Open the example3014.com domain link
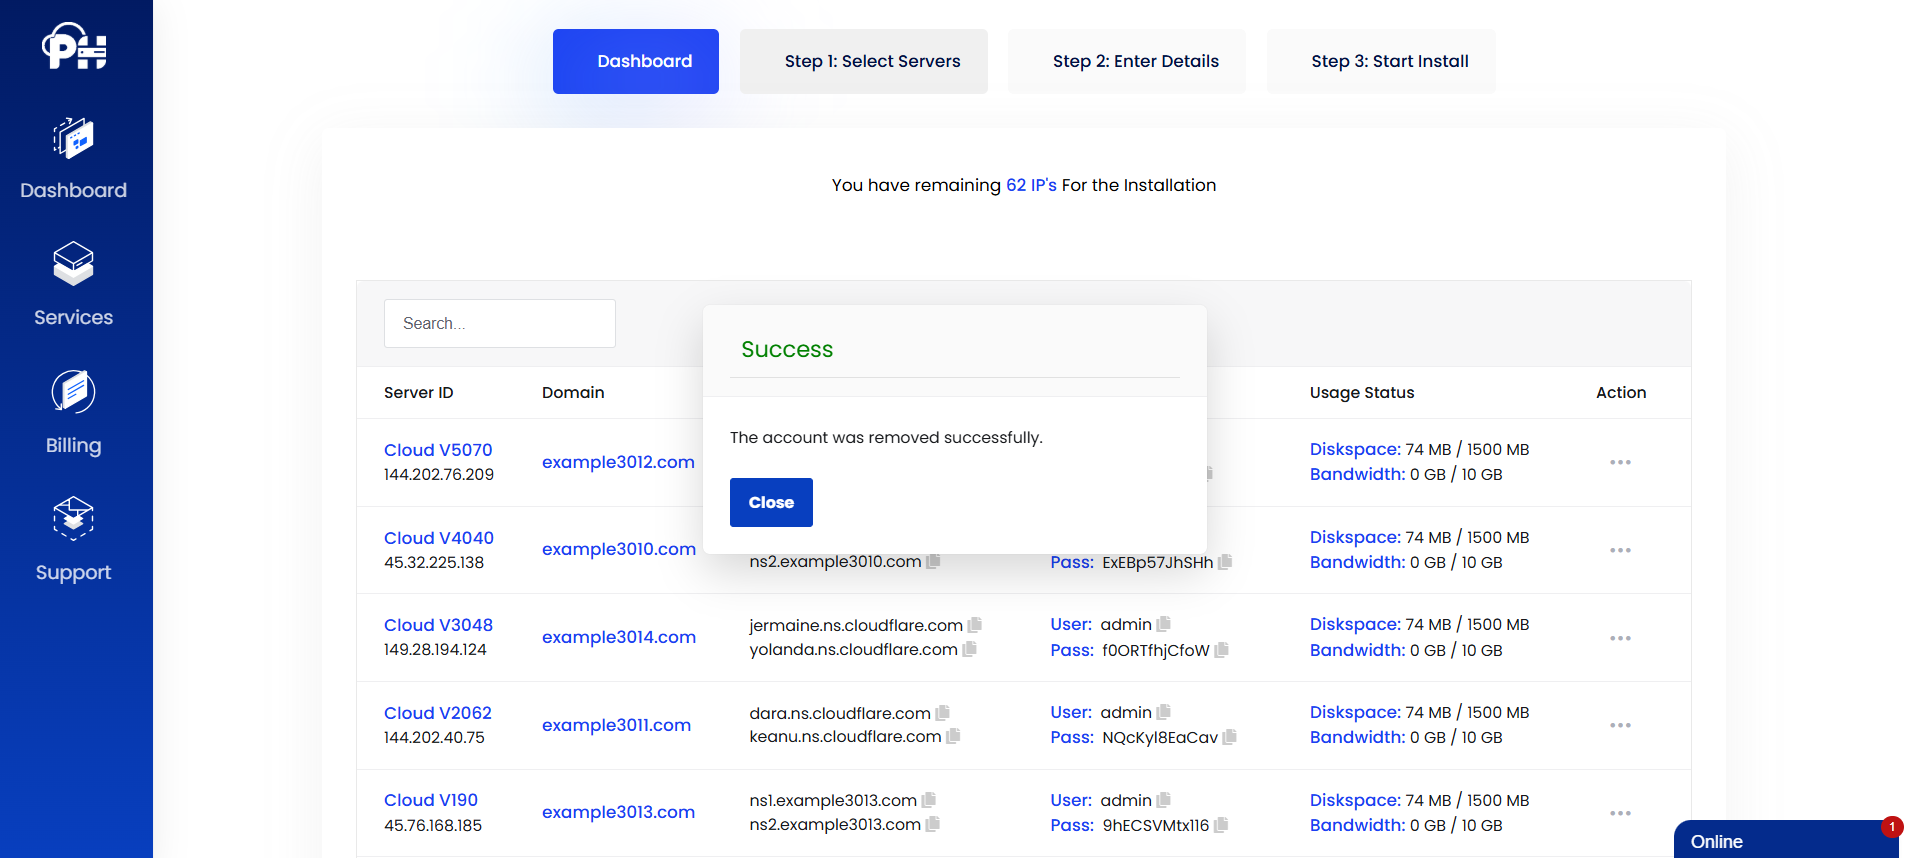This screenshot has height=858, width=1905. [x=618, y=637]
